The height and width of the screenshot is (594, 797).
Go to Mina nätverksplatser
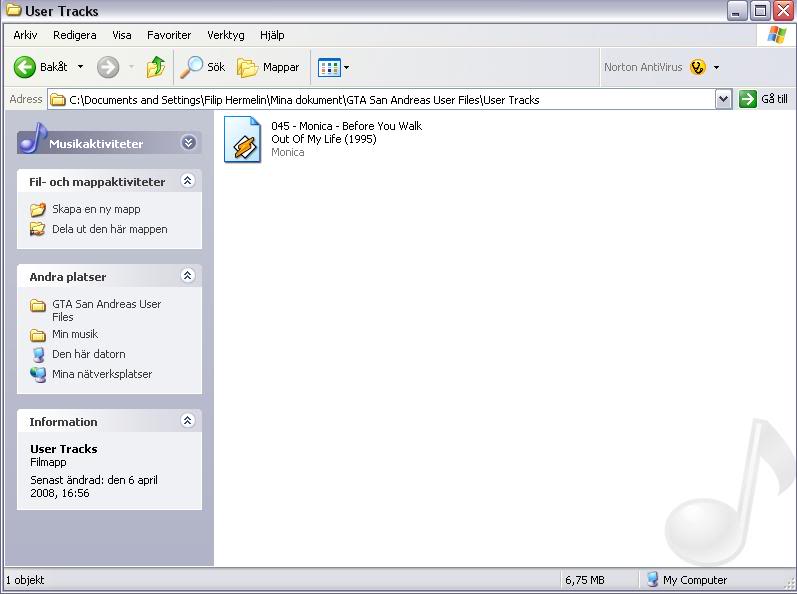pyautogui.click(x=102, y=374)
